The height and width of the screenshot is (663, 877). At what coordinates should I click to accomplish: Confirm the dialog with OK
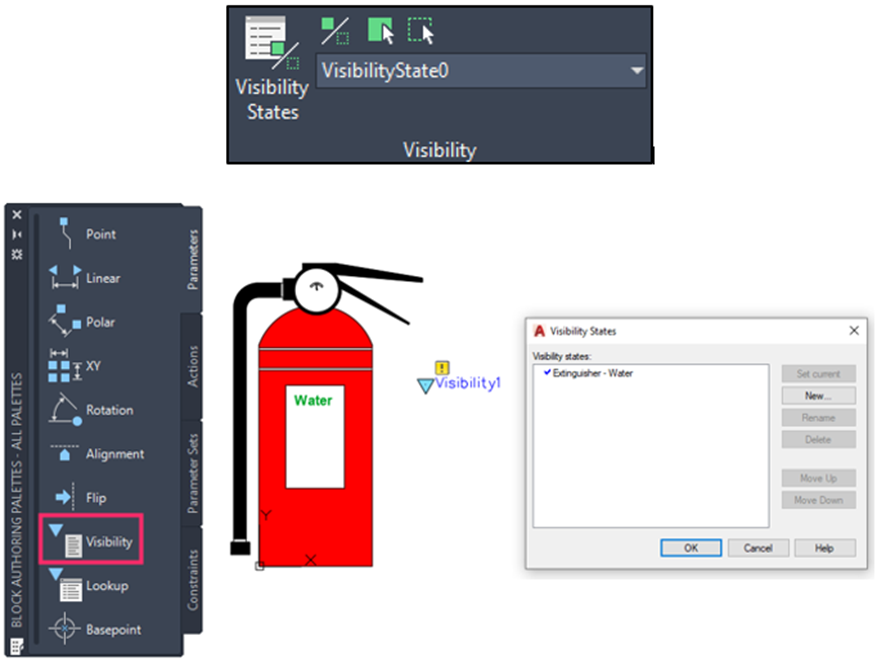click(690, 548)
